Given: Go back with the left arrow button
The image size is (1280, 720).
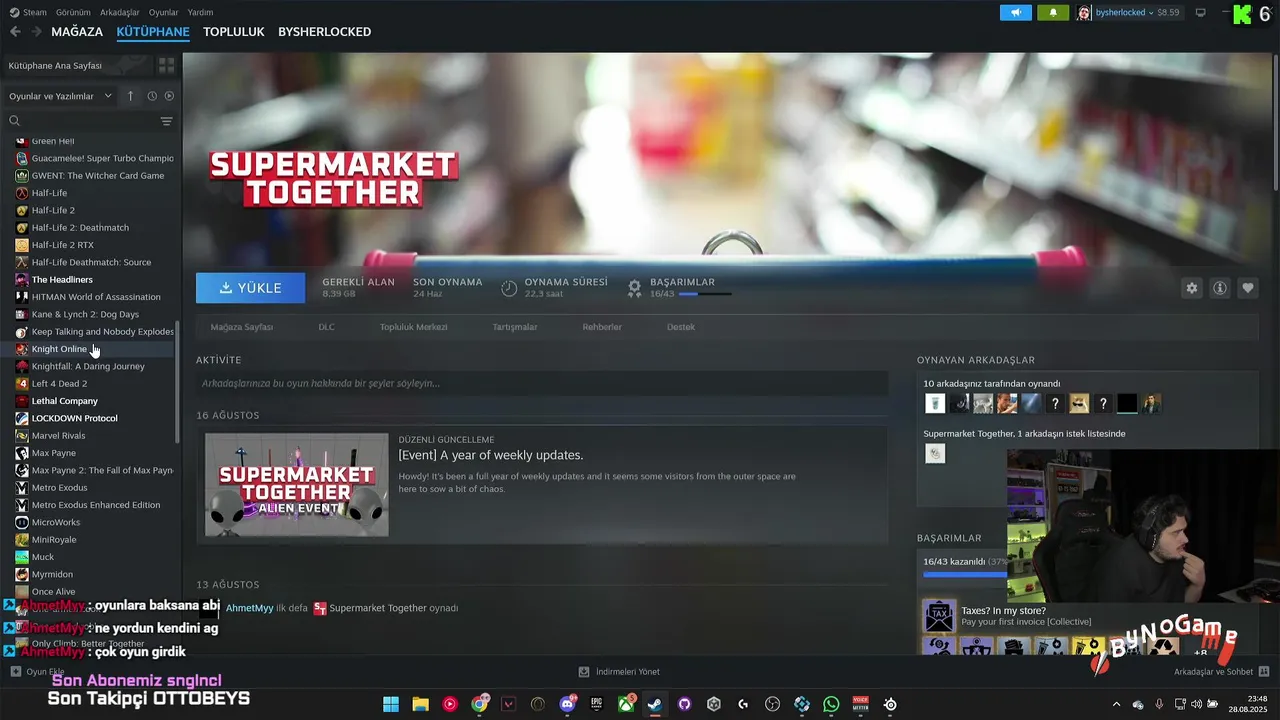Looking at the screenshot, I should coord(15,32).
